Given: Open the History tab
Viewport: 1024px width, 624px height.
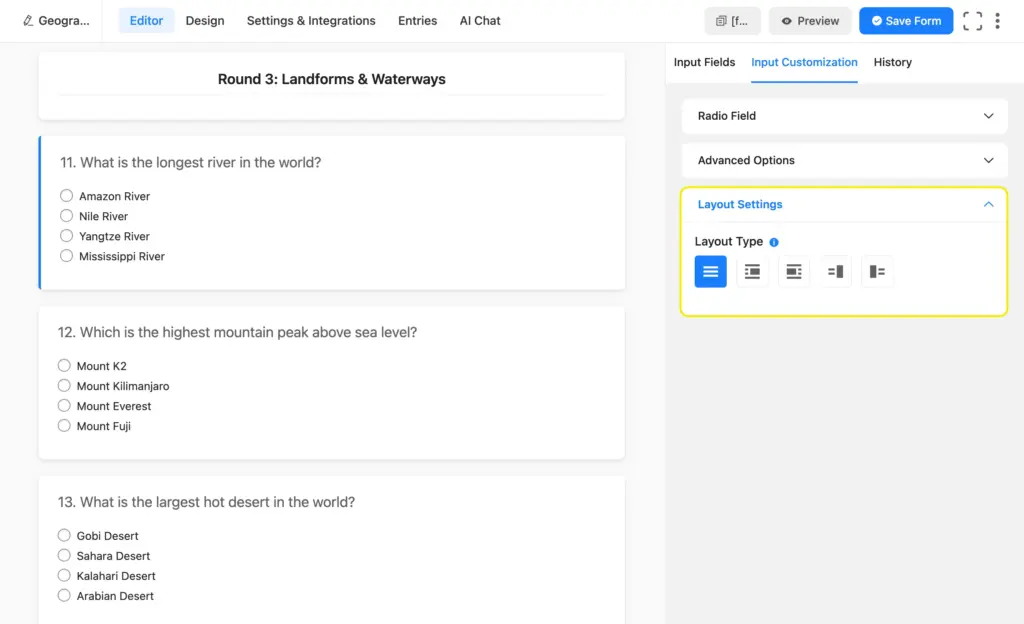Looking at the screenshot, I should point(893,62).
